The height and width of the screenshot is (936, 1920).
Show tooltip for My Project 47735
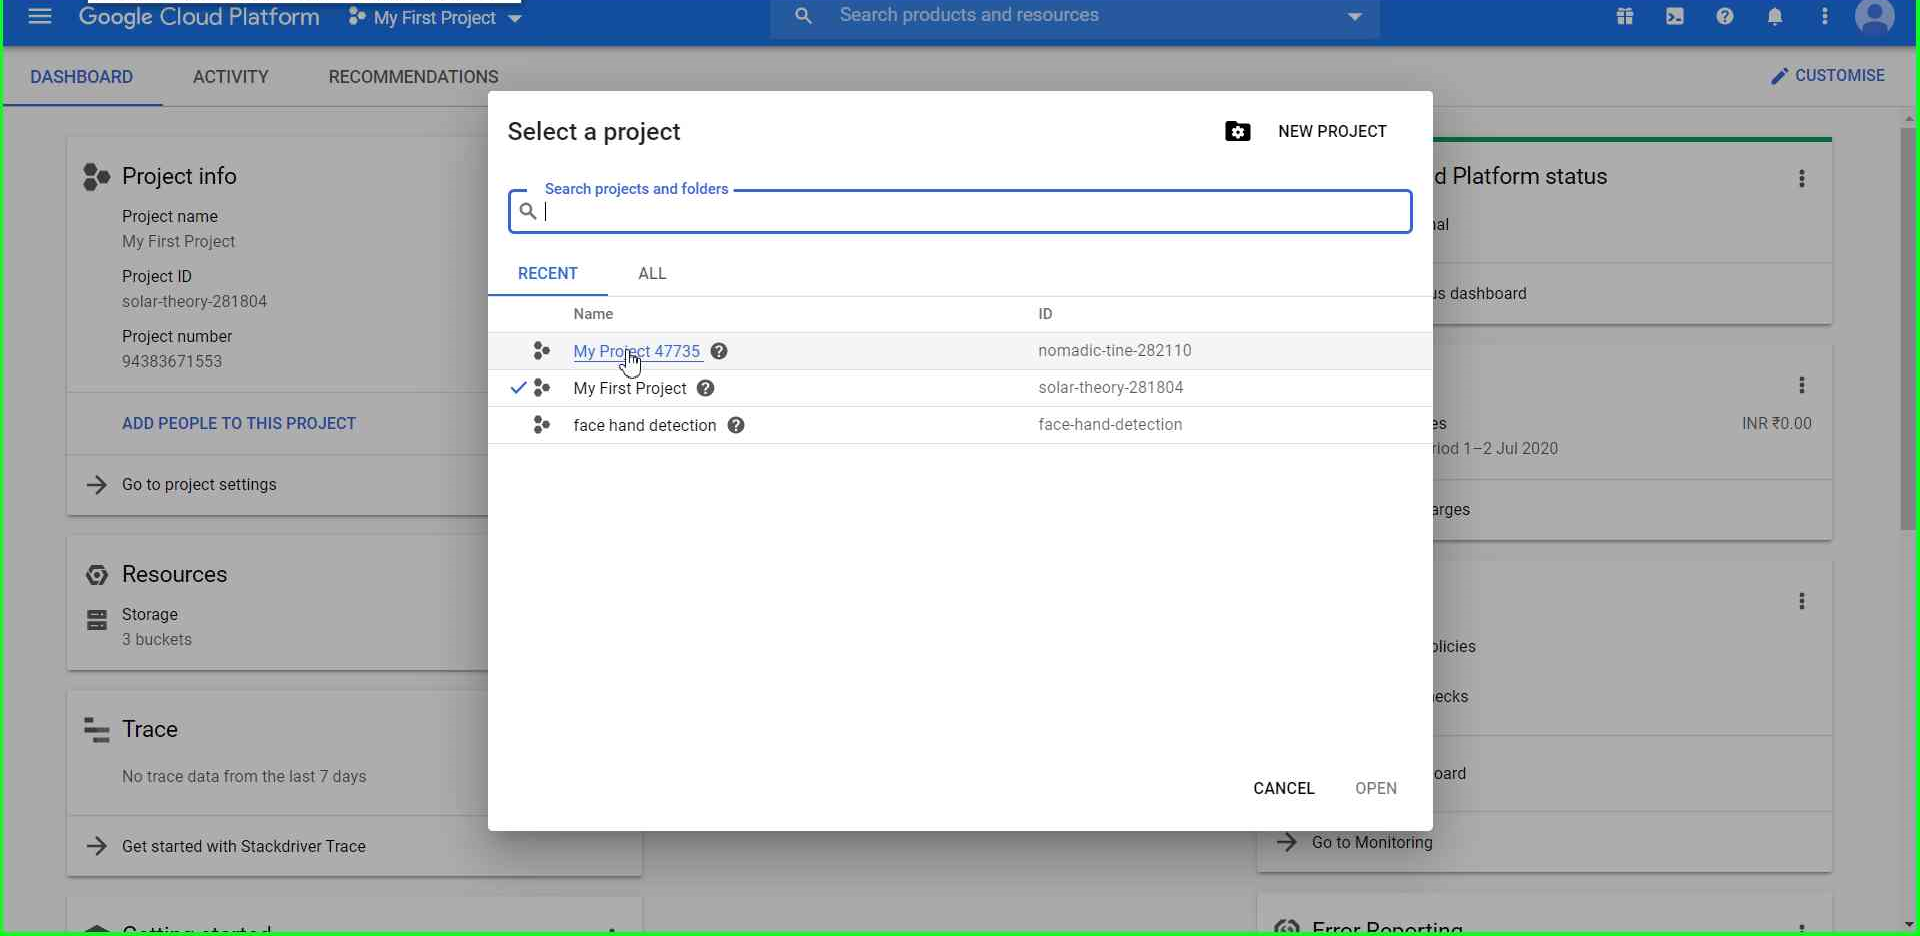[719, 351]
